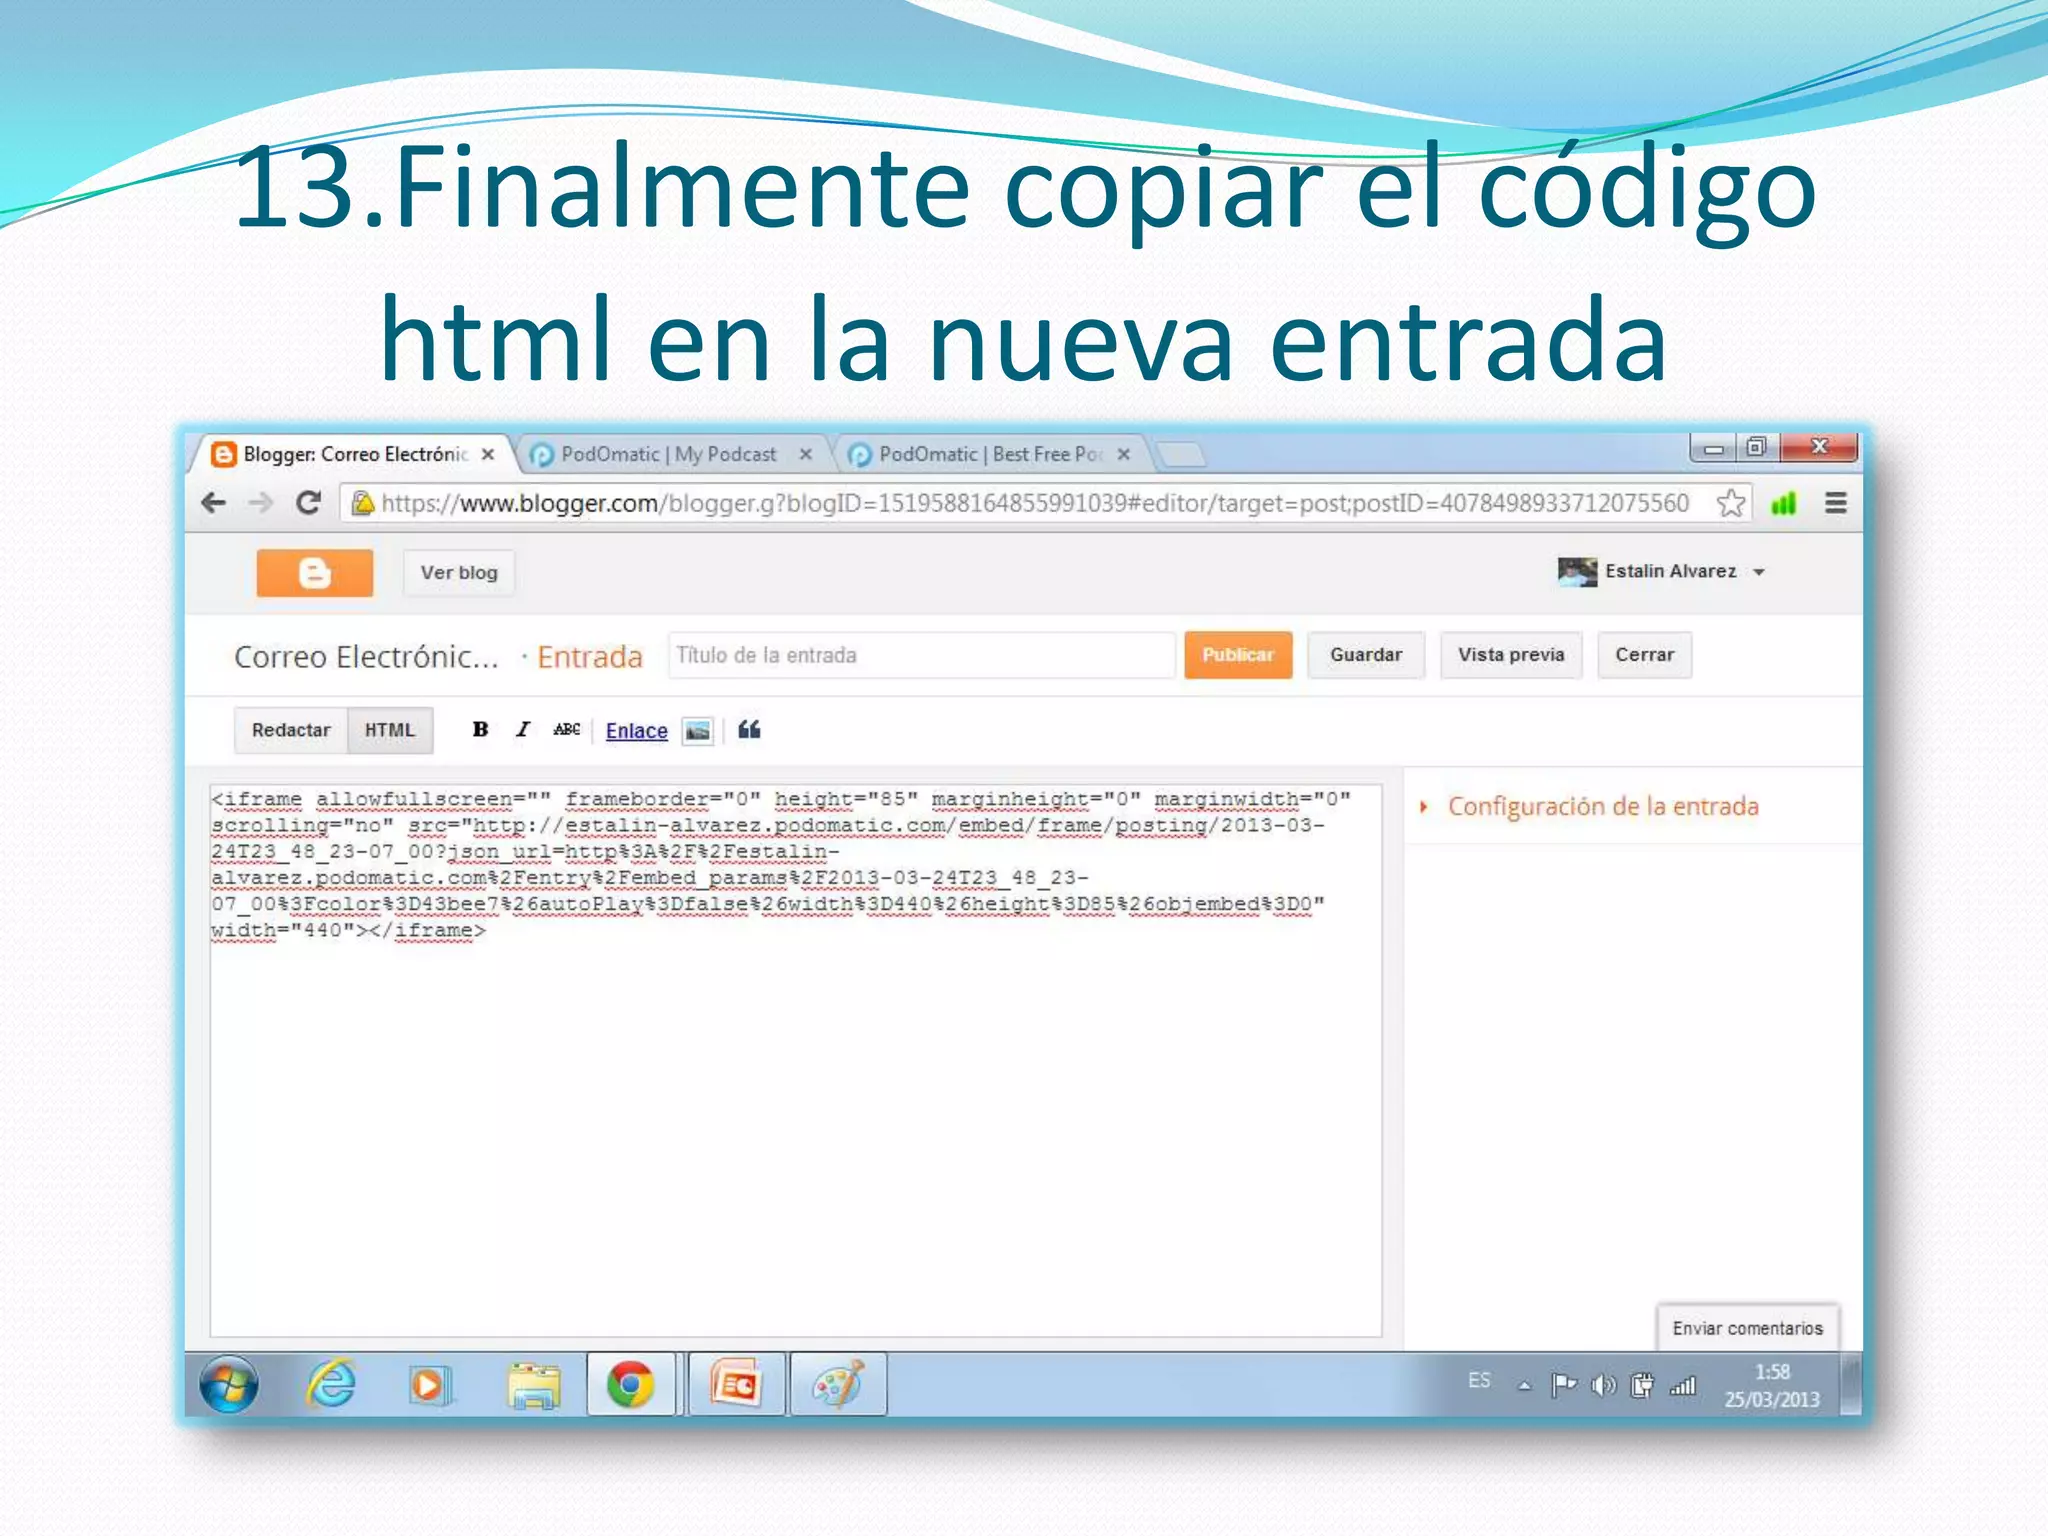Expand Configuración de la entrada
The height and width of the screenshot is (1536, 2048).
(1602, 806)
